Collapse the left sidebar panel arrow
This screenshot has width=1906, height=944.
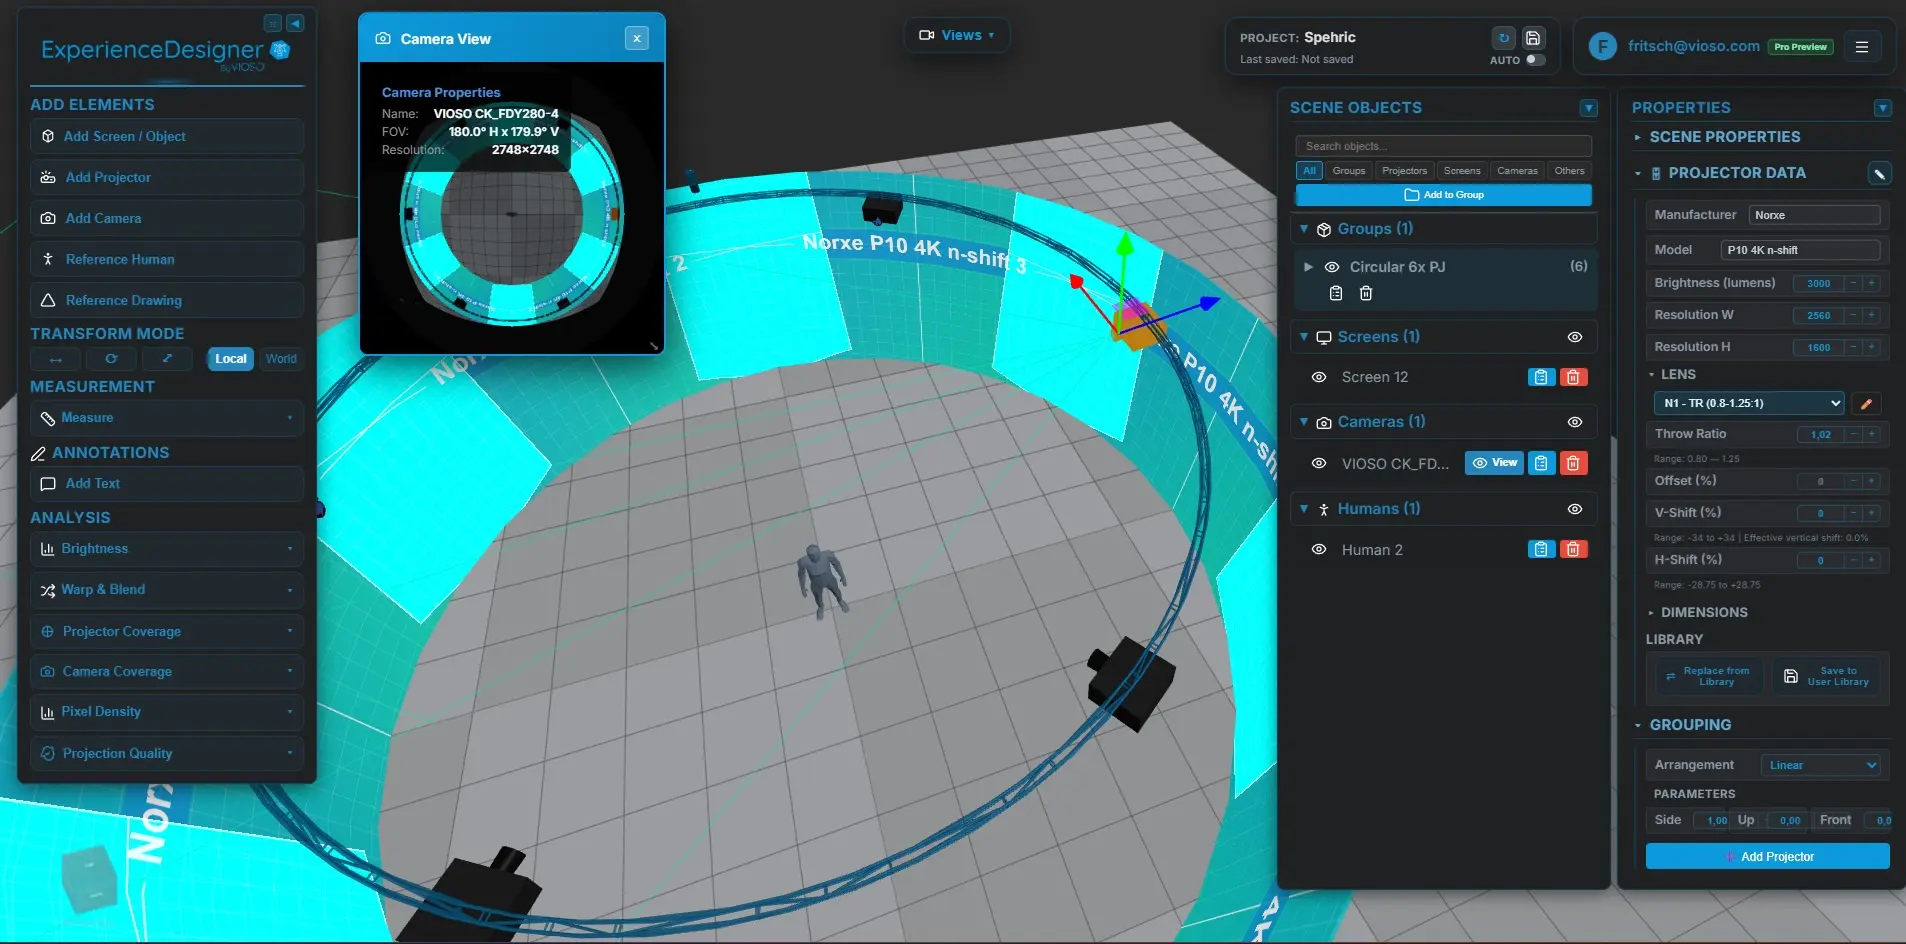pyautogui.click(x=295, y=23)
